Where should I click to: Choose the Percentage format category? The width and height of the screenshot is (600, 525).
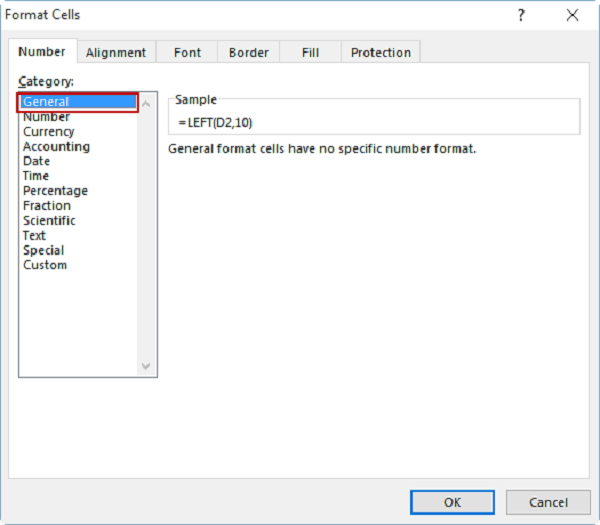point(55,191)
